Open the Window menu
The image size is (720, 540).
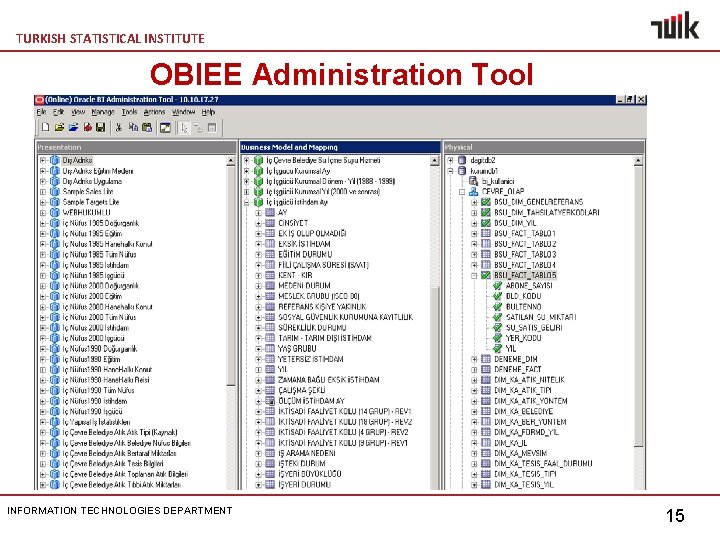point(184,112)
